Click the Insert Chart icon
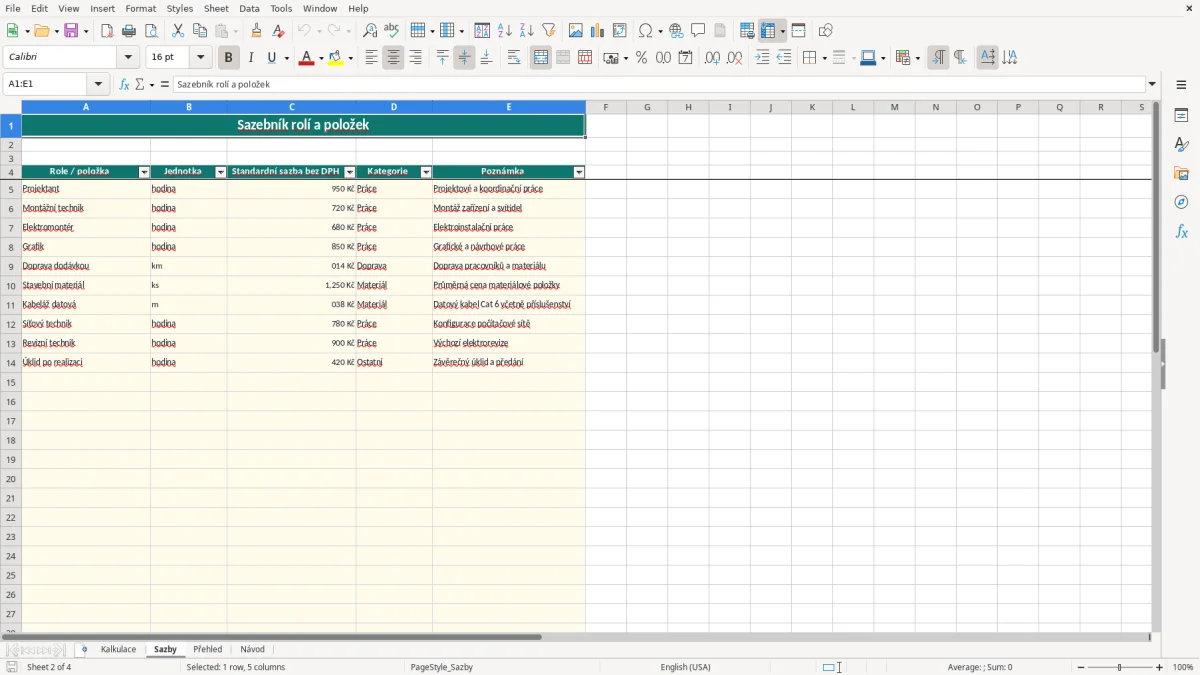 (x=597, y=31)
